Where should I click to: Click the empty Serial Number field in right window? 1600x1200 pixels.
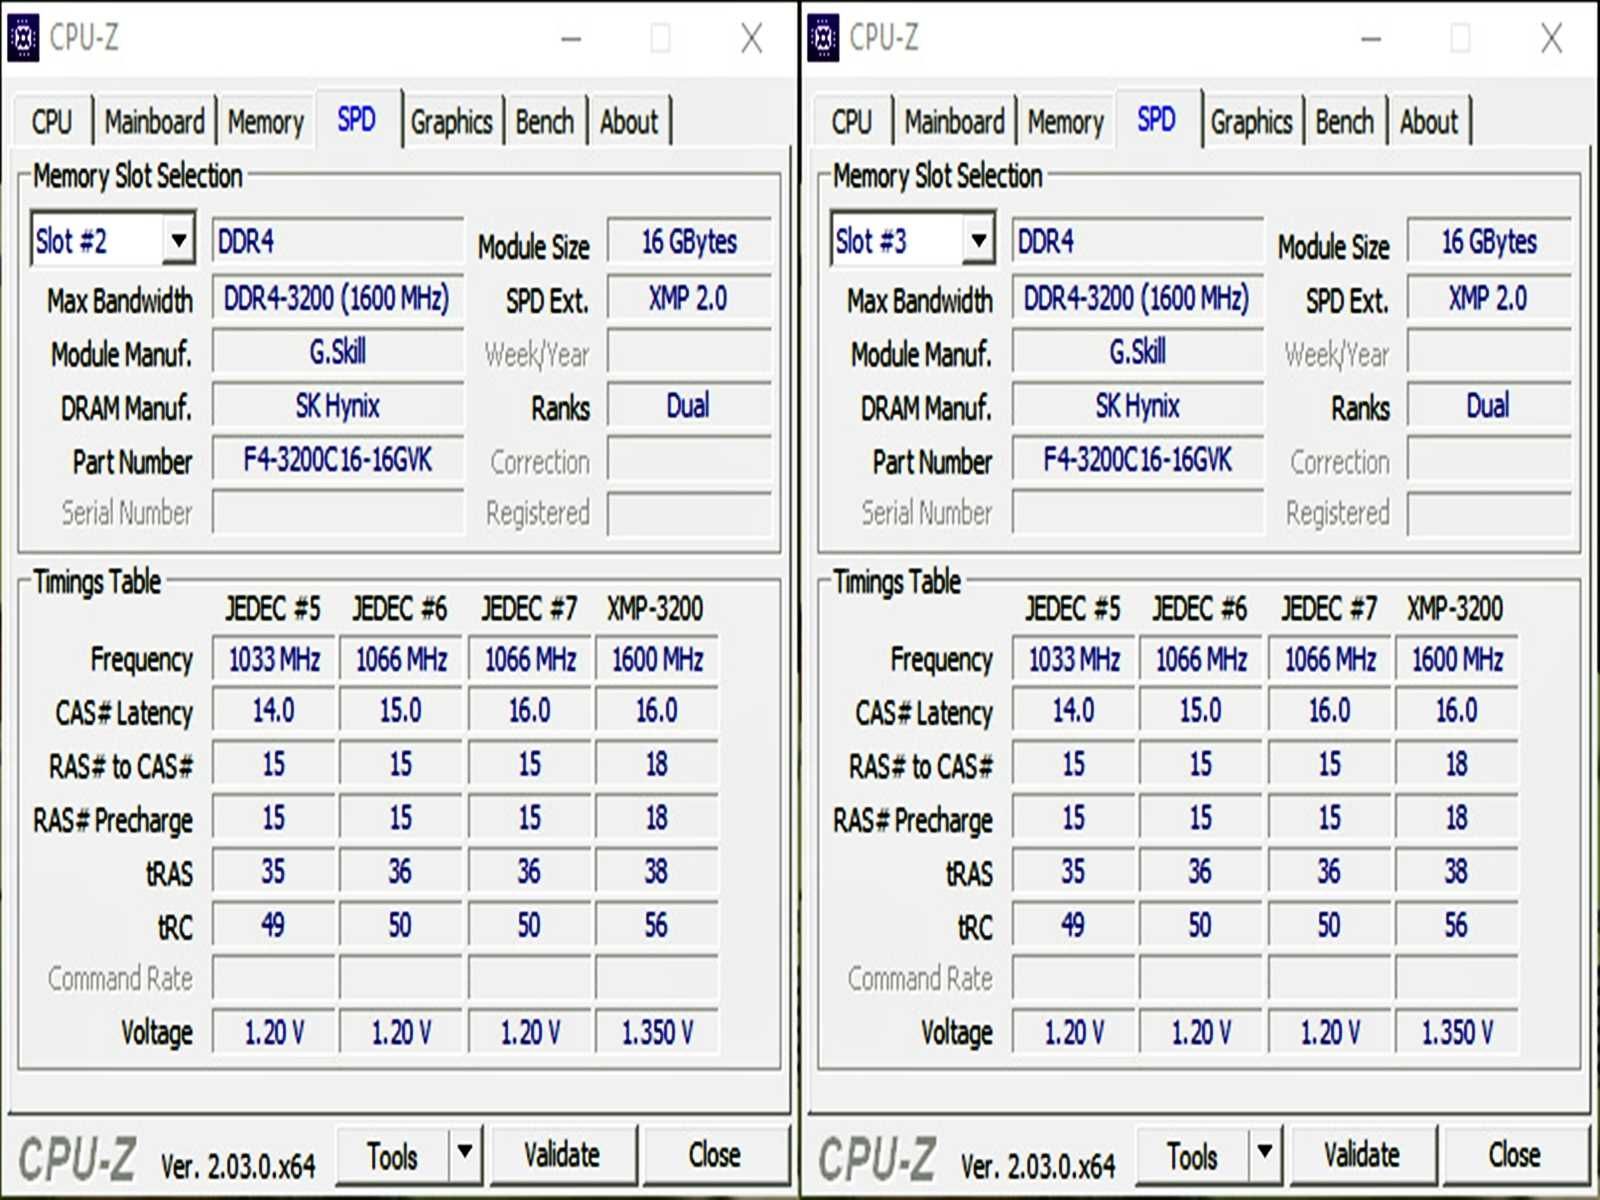tap(1138, 513)
